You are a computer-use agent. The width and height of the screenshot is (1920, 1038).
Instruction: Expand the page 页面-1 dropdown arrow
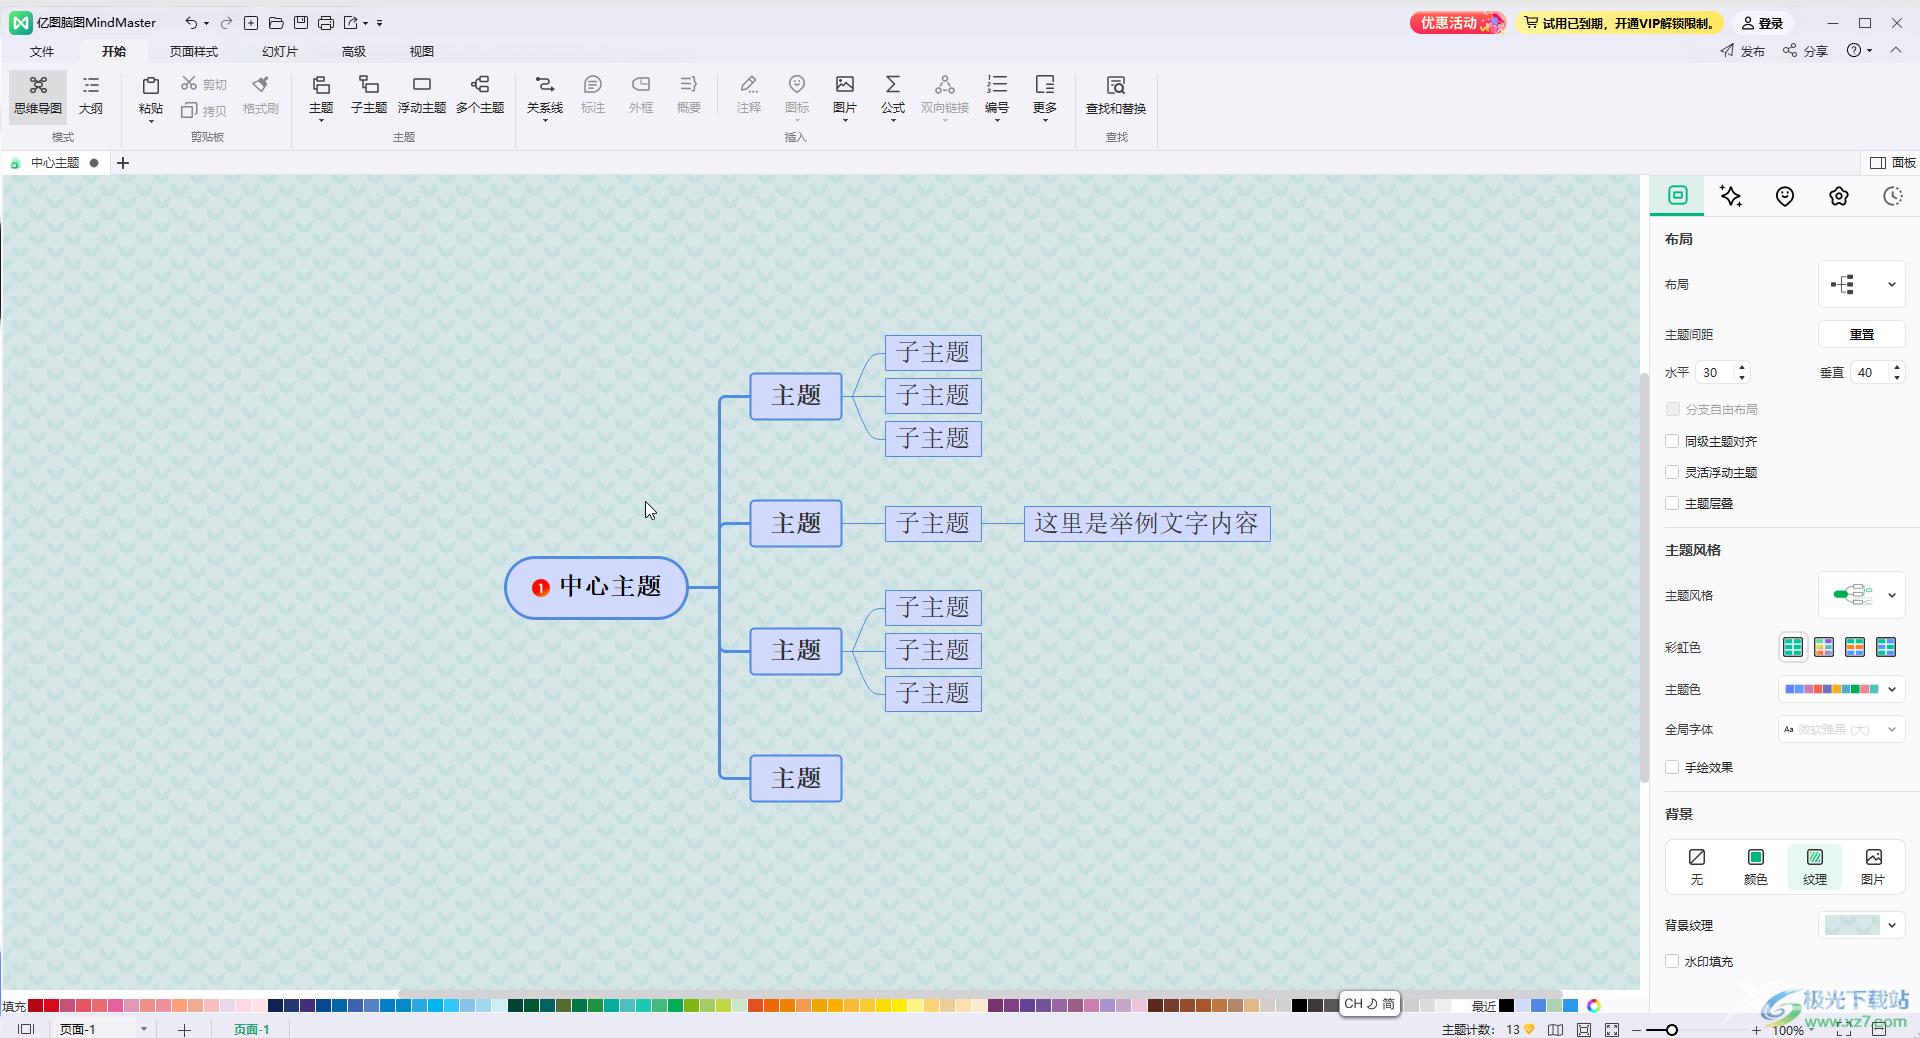[x=144, y=1029]
